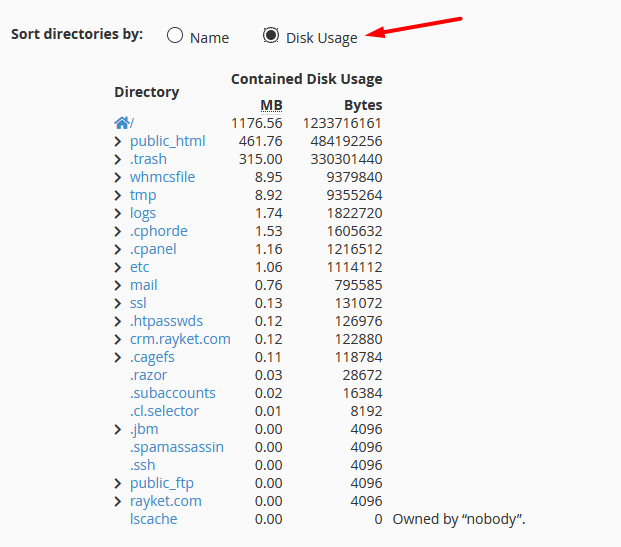This screenshot has height=547, width=621.
Task: Open the rayket.com directory link
Action: (x=165, y=501)
